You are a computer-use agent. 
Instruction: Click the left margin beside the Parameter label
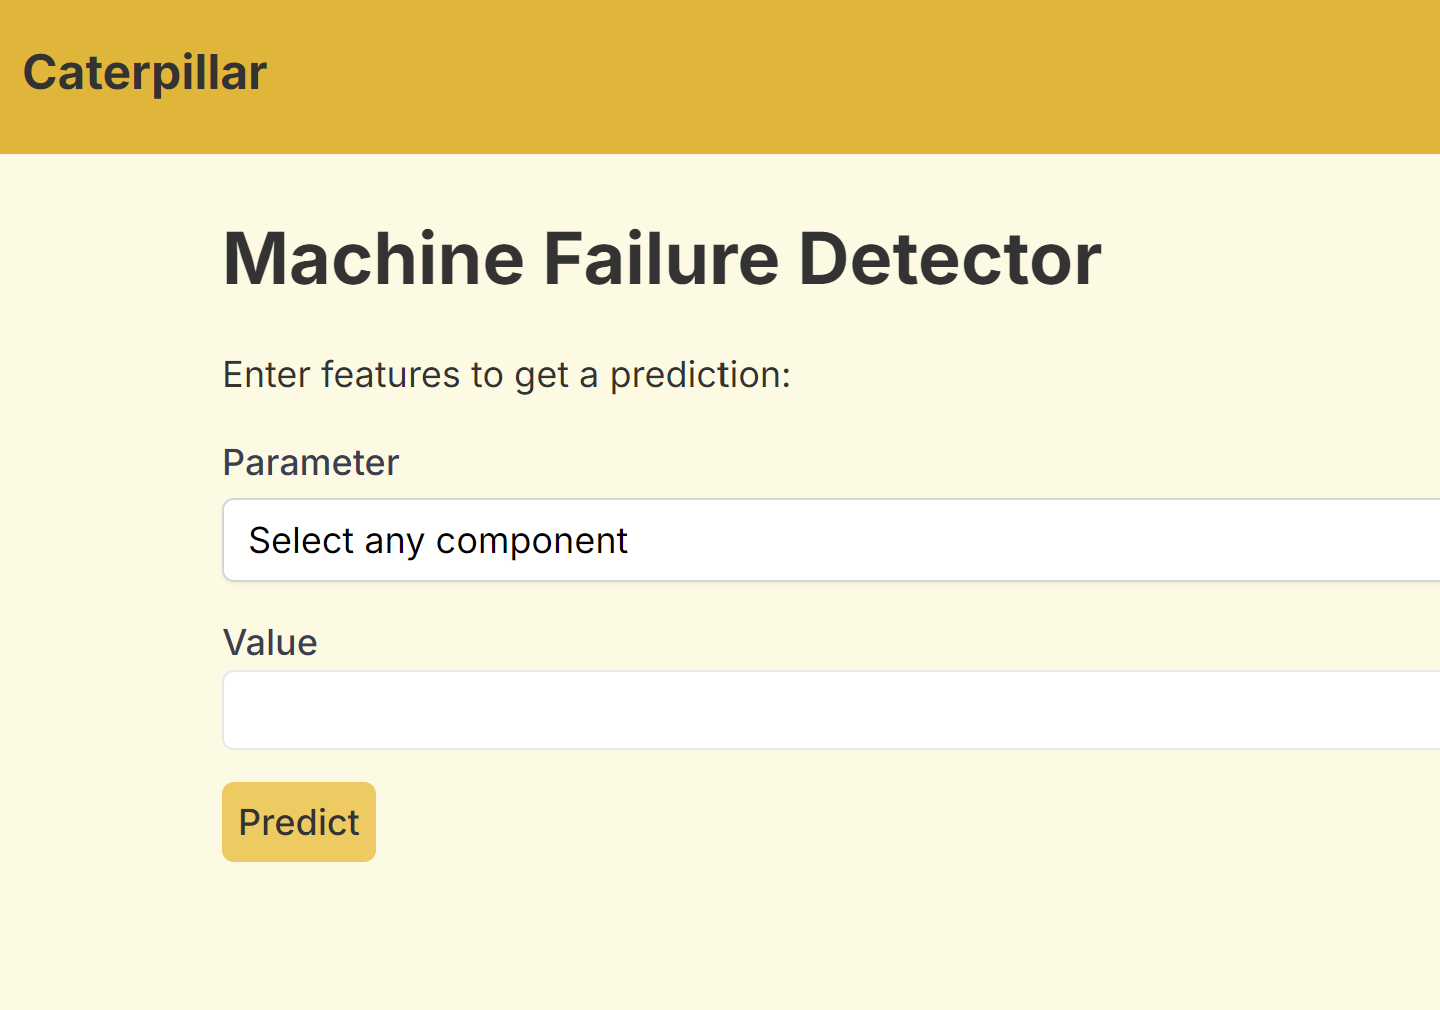pos(110,463)
